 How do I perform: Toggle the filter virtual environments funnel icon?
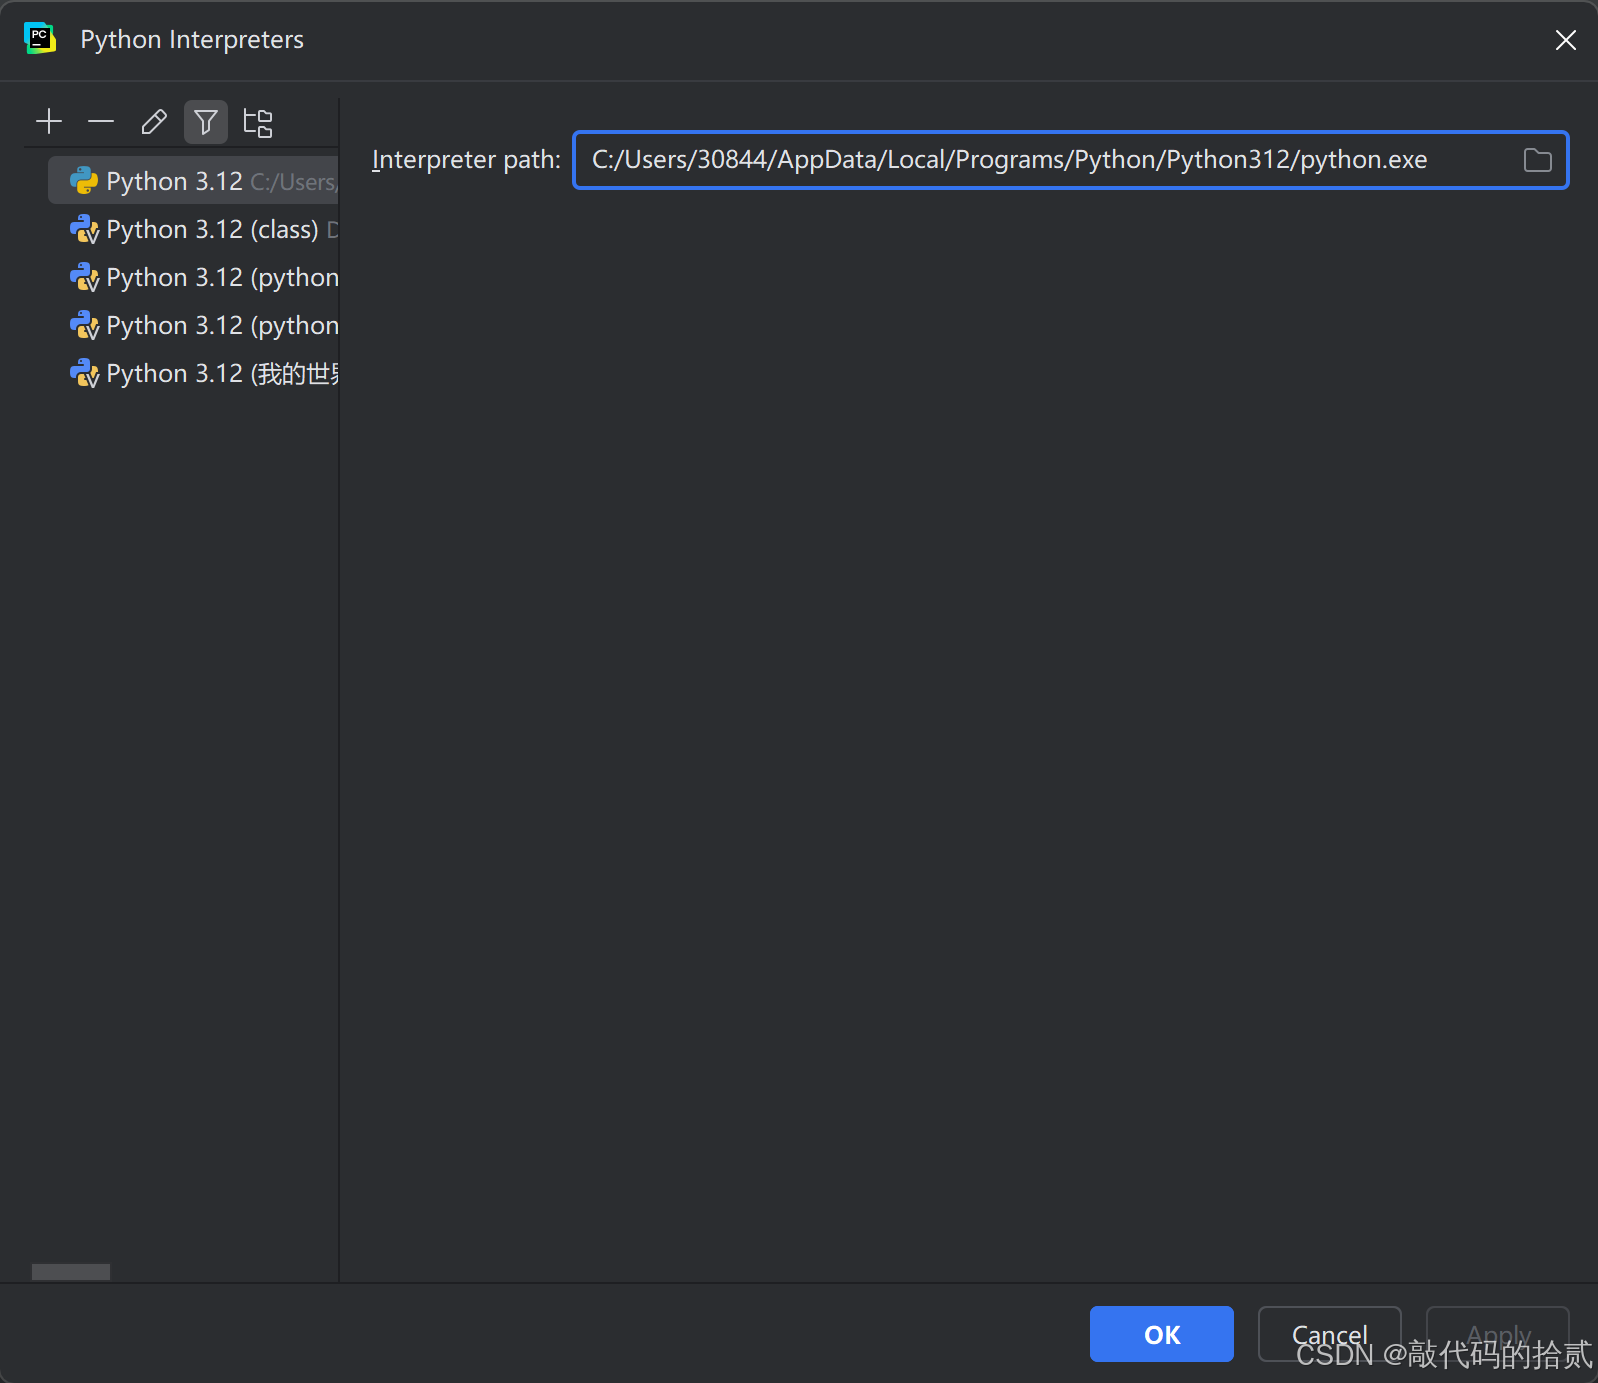pos(206,122)
